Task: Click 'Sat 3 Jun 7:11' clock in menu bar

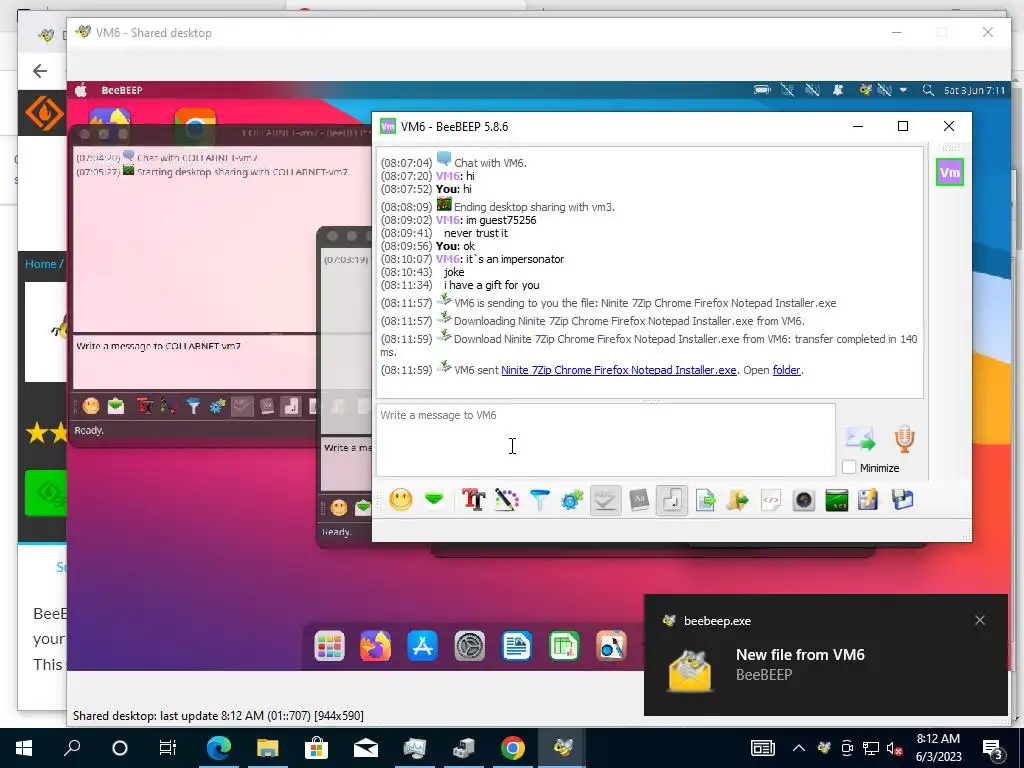Action: [974, 90]
